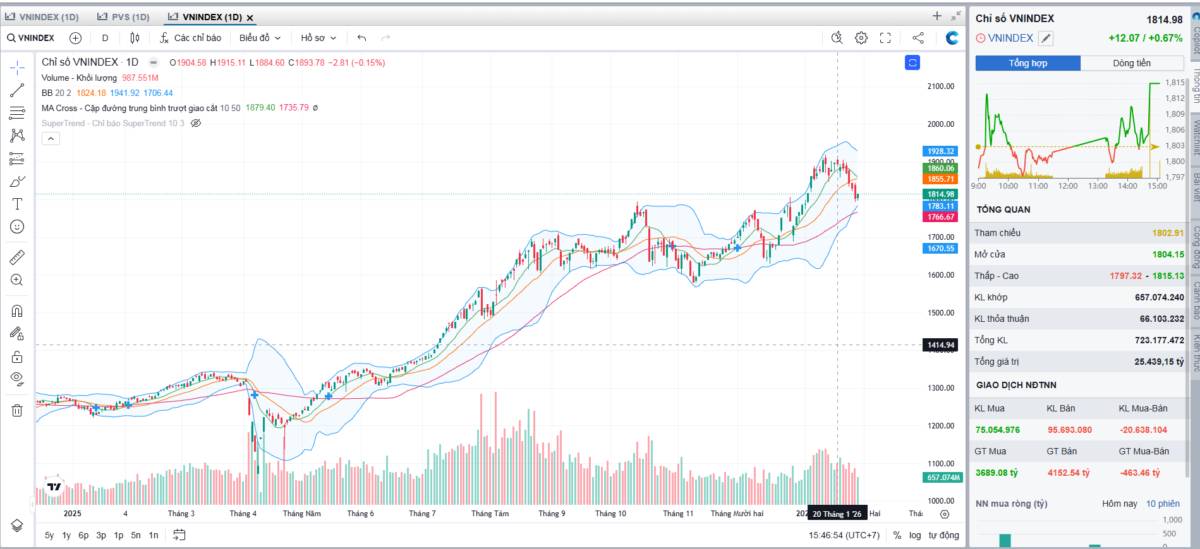This screenshot has width=1200, height=549.
Task: Toggle lock all drawing tools
Action: tap(17, 357)
